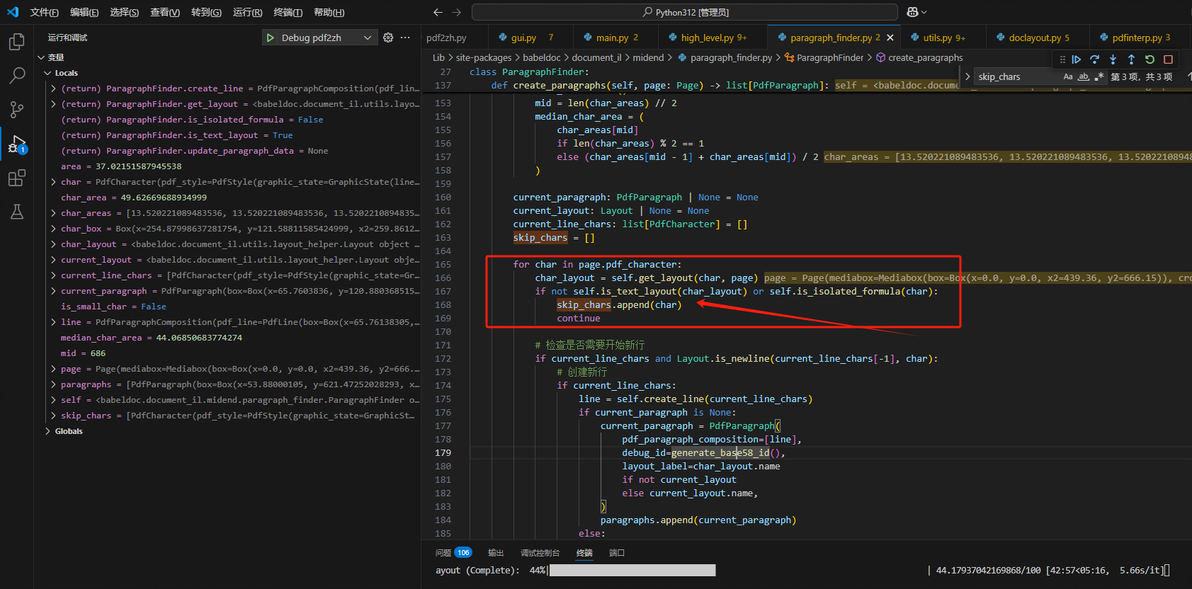Open the Testing flask view
Screen dimensions: 1192x589
(x=17, y=212)
